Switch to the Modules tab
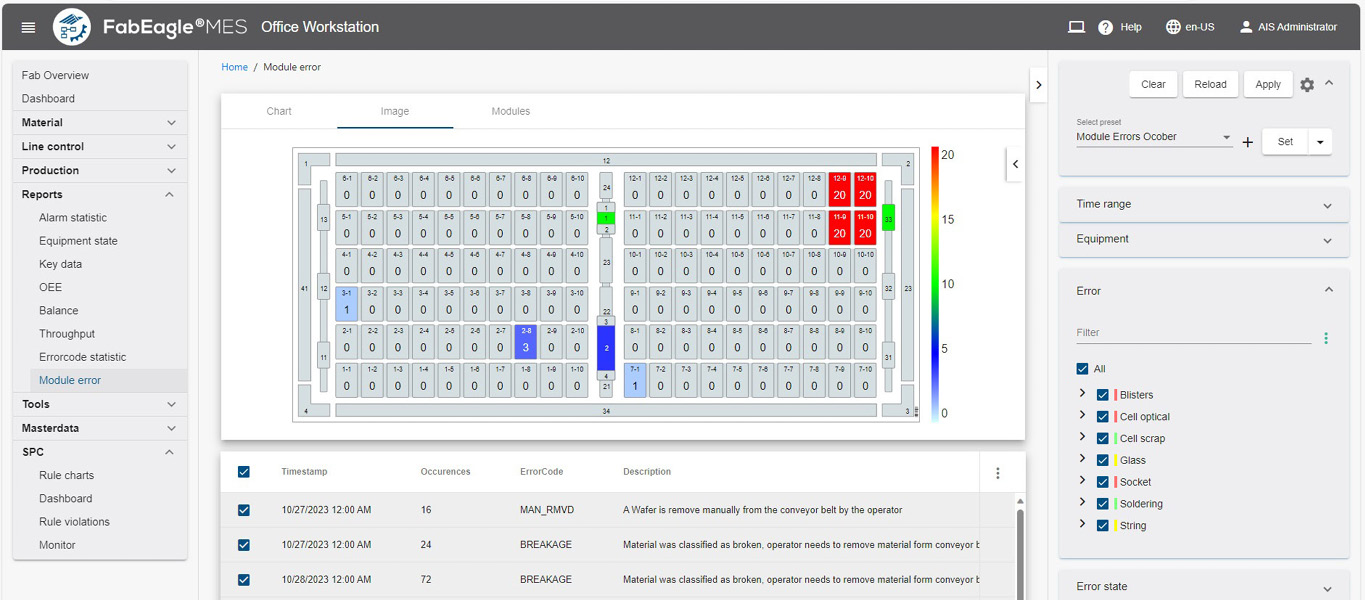Screen dimensions: 1365x600 click(x=510, y=111)
